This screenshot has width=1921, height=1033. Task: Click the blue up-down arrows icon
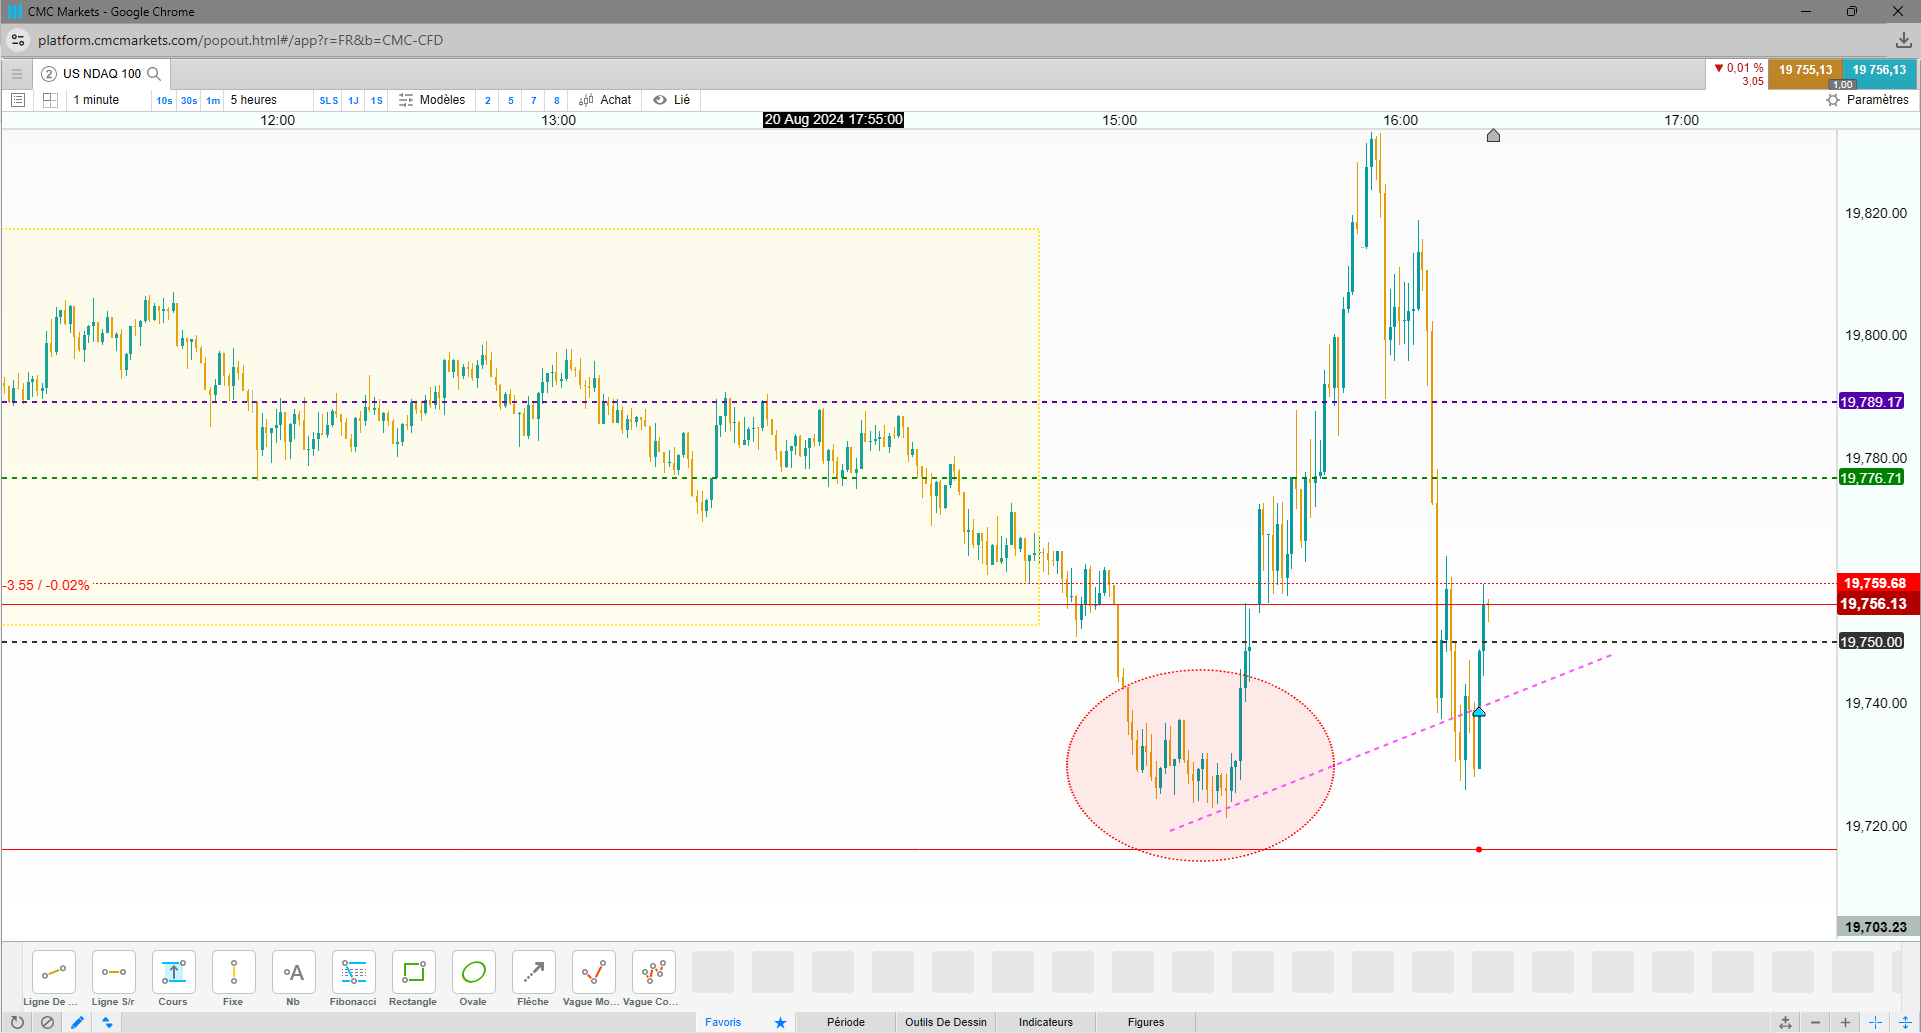coord(107,1022)
